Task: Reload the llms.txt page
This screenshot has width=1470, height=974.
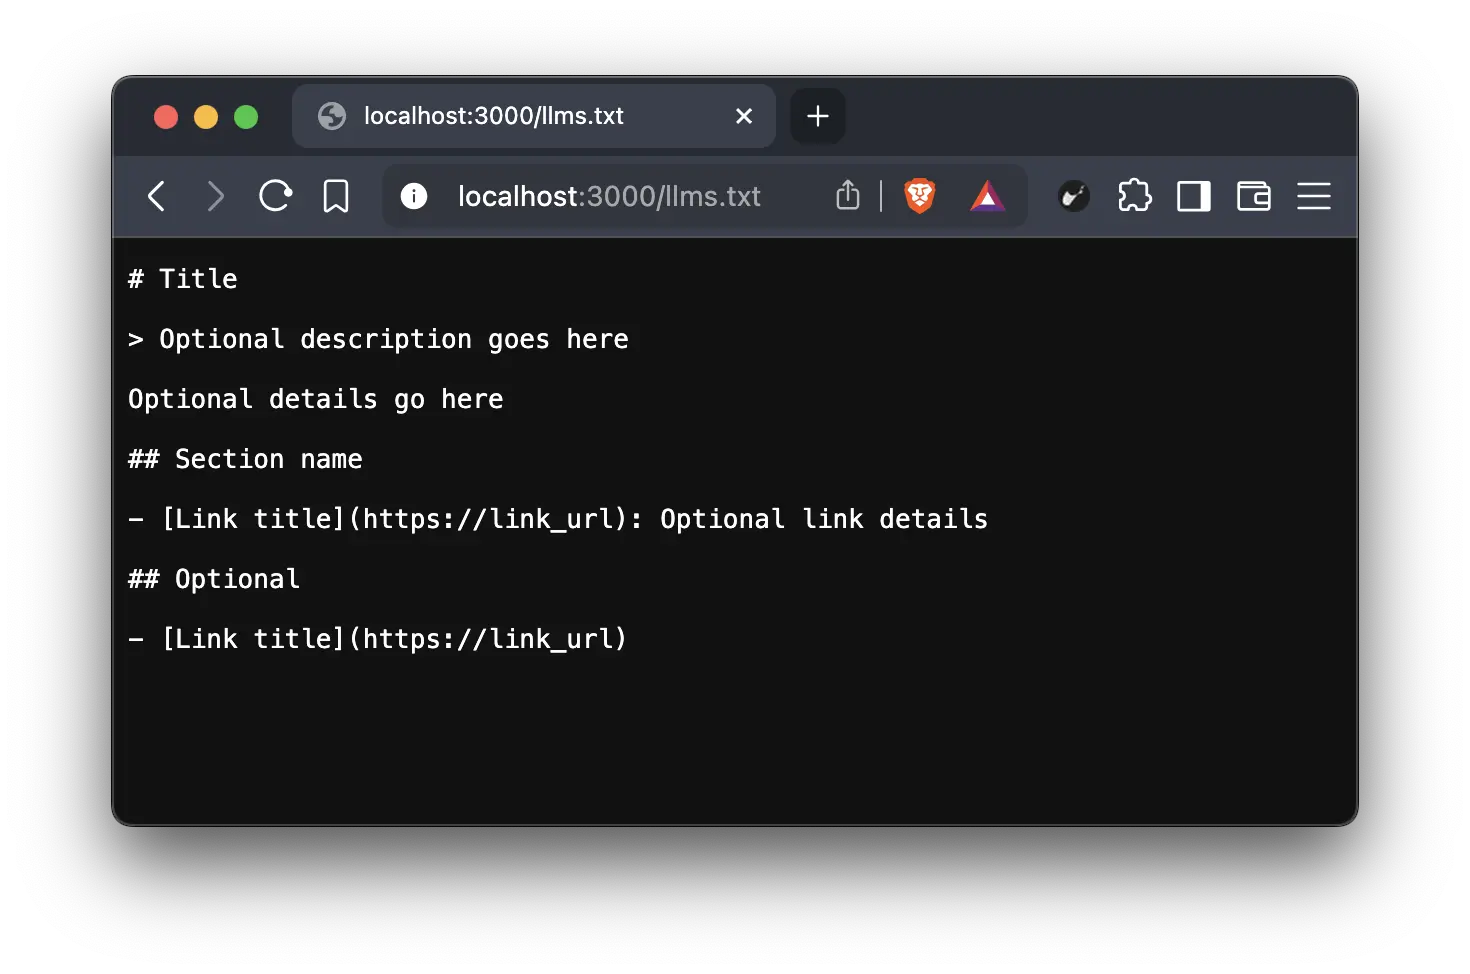Action: [x=275, y=196]
